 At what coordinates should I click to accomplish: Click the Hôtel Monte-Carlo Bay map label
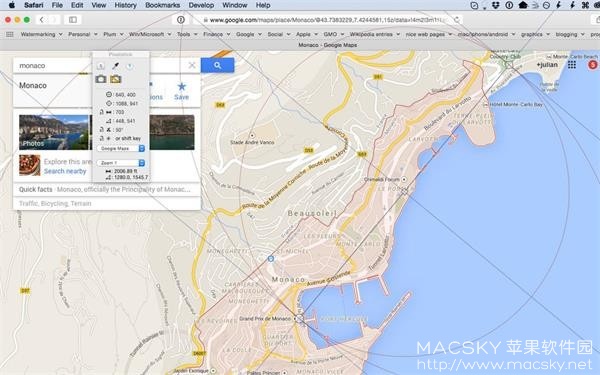tap(516, 104)
